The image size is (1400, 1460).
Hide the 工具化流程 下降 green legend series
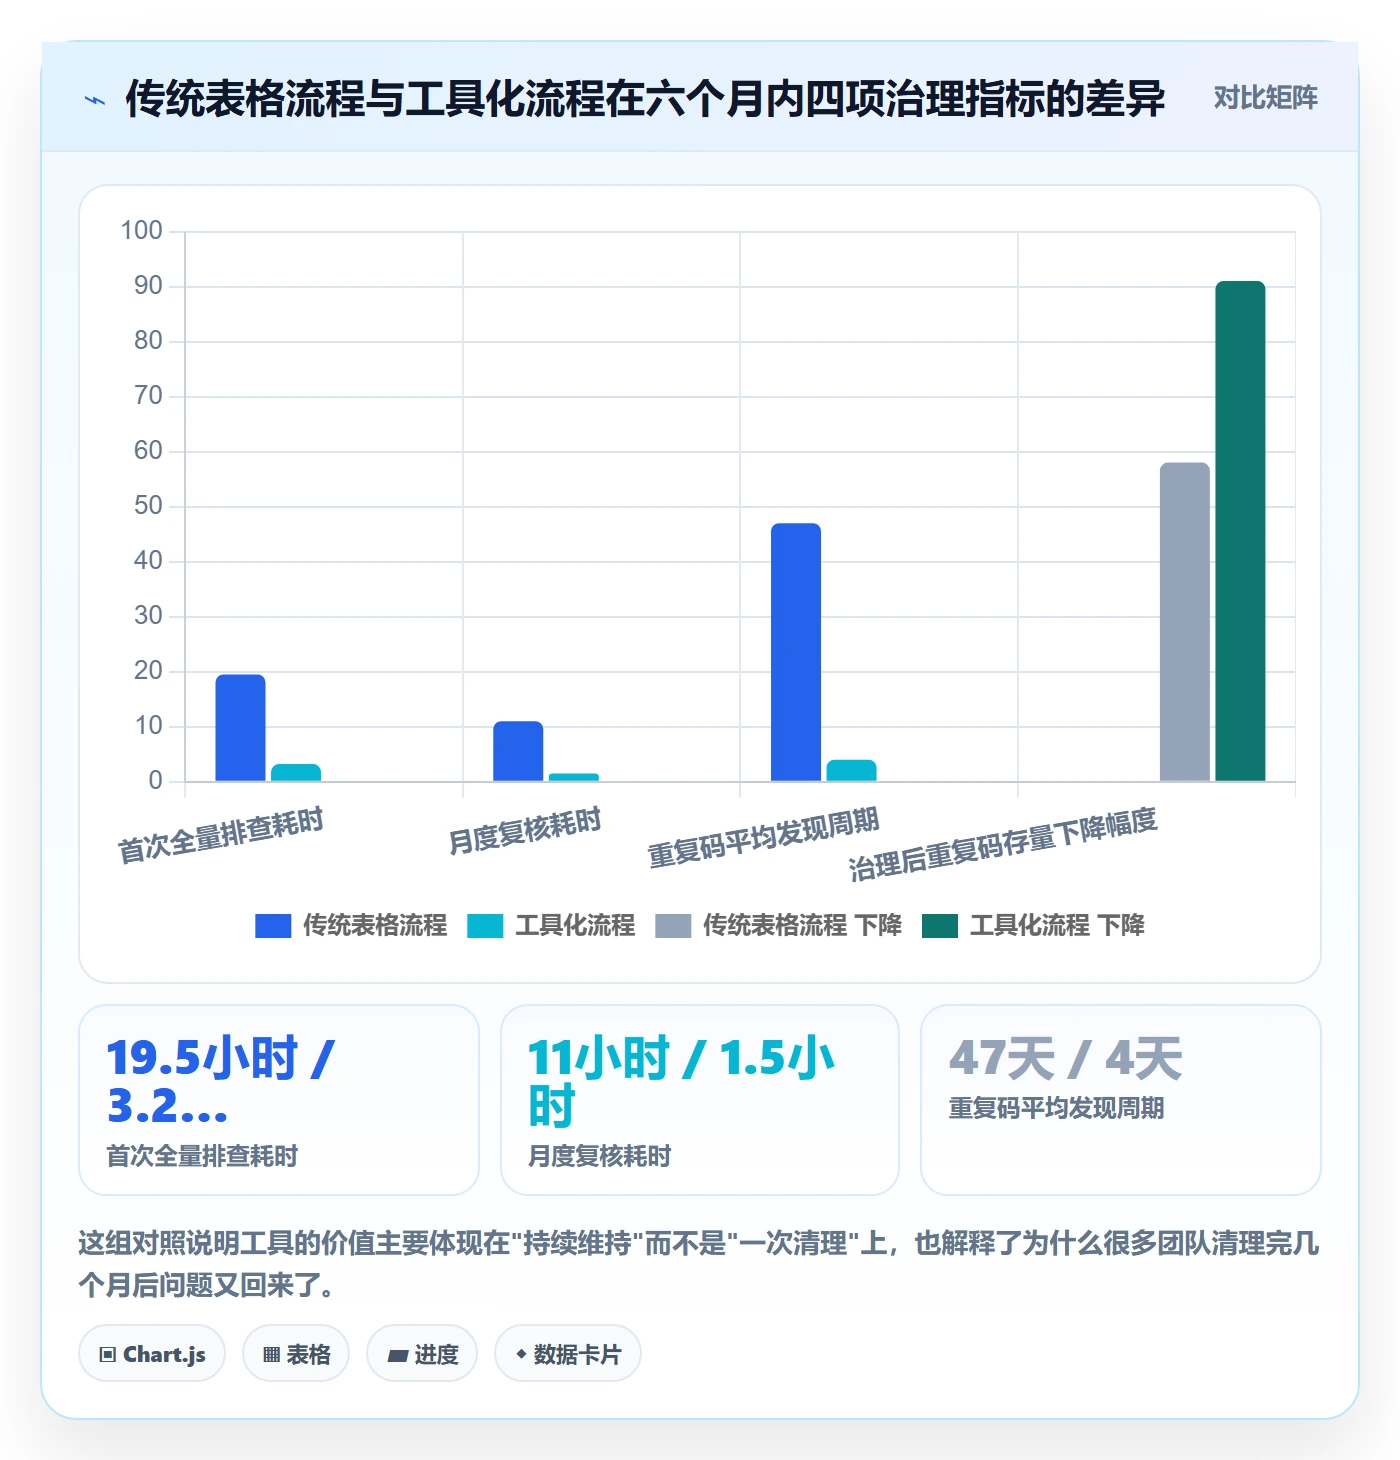1033,926
